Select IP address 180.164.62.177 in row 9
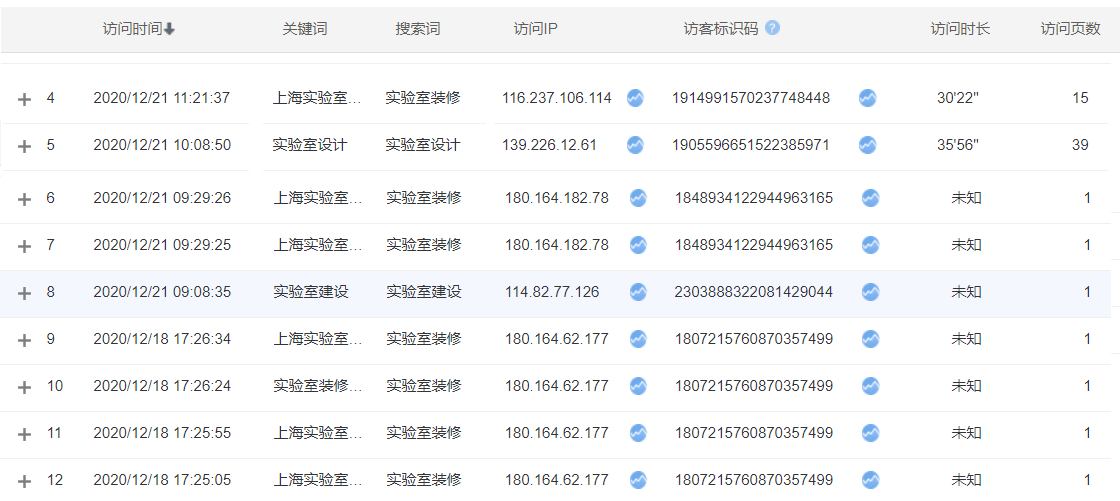1120x501 pixels. (x=556, y=339)
